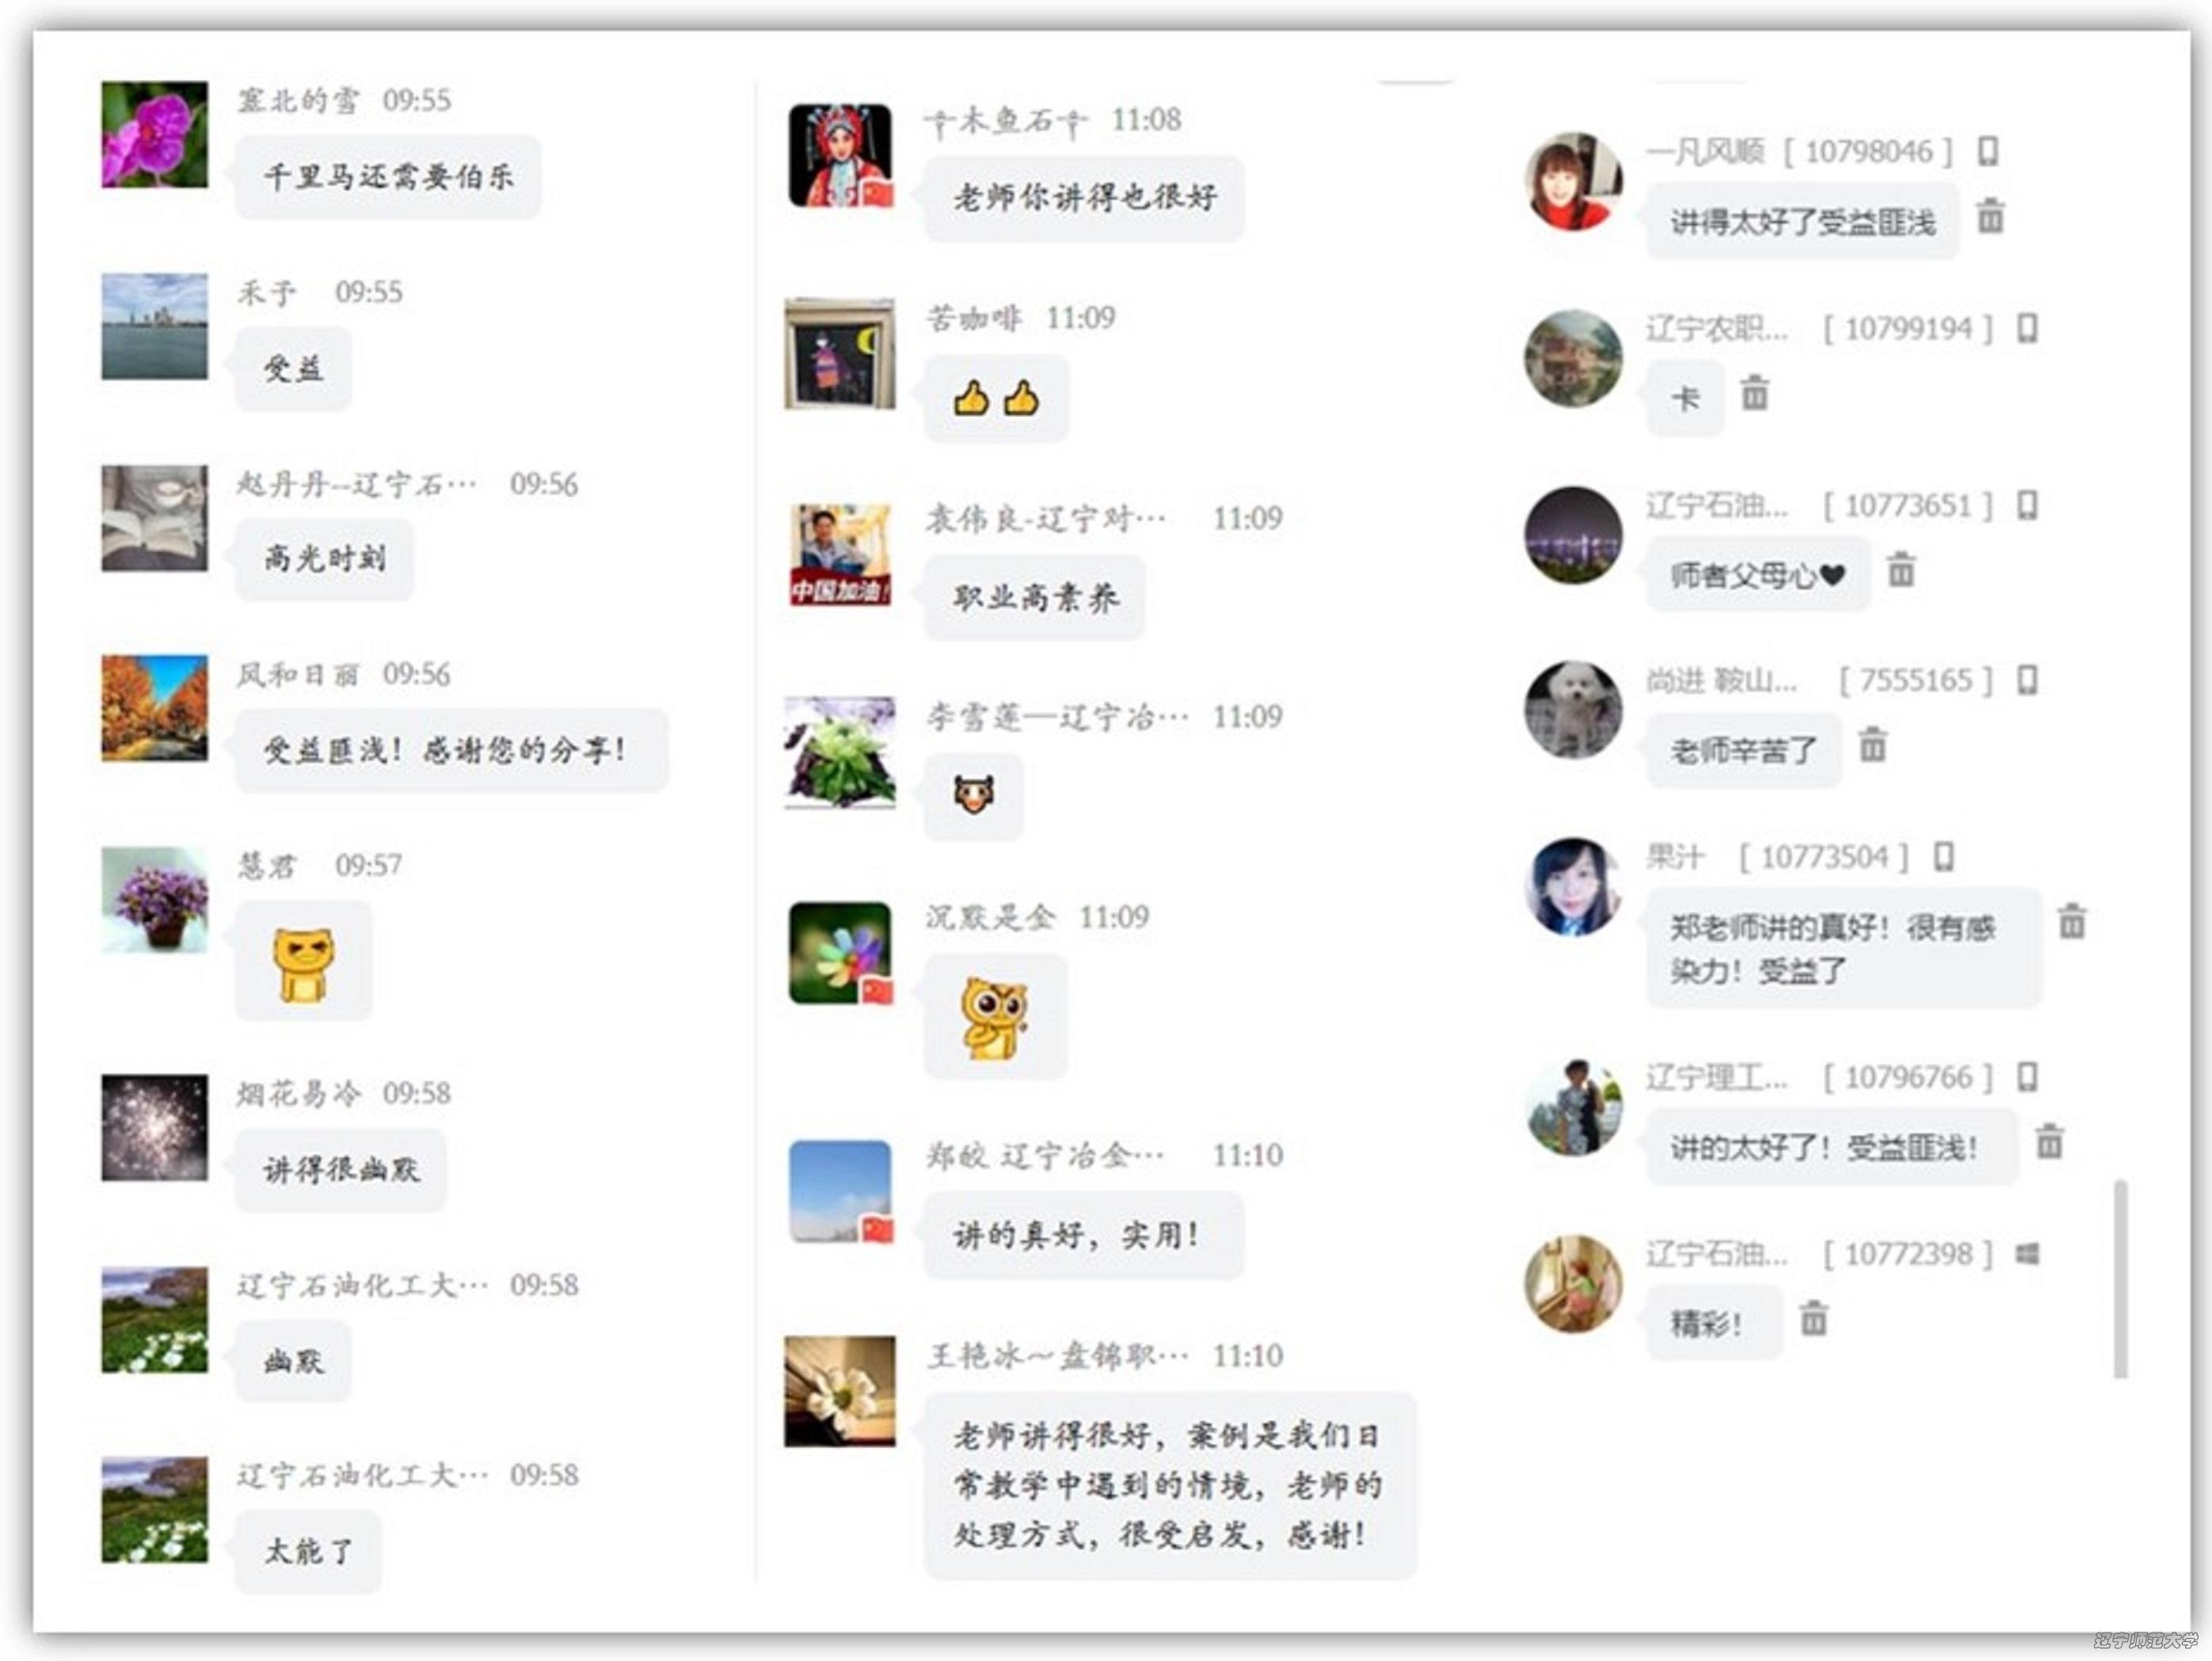Delete the 郑老师讲的真好 message
2212x1661 pixels.
click(x=2072, y=920)
